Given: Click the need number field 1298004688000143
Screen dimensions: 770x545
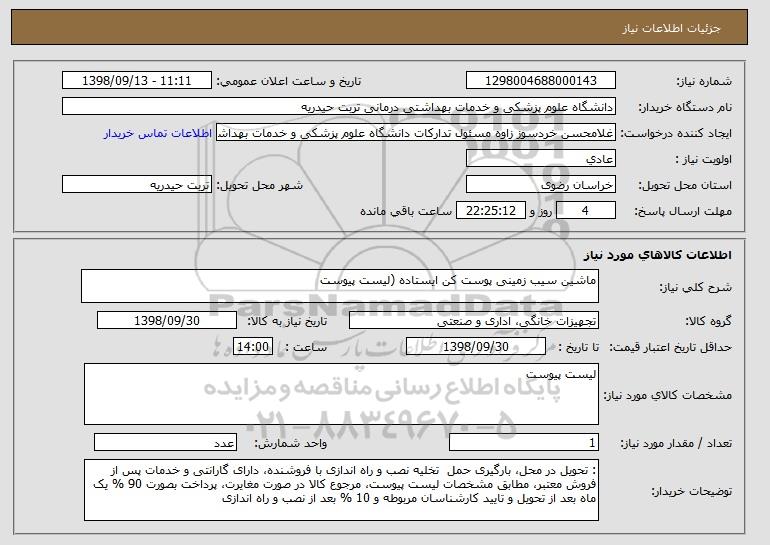Looking at the screenshot, I should pos(541,81).
